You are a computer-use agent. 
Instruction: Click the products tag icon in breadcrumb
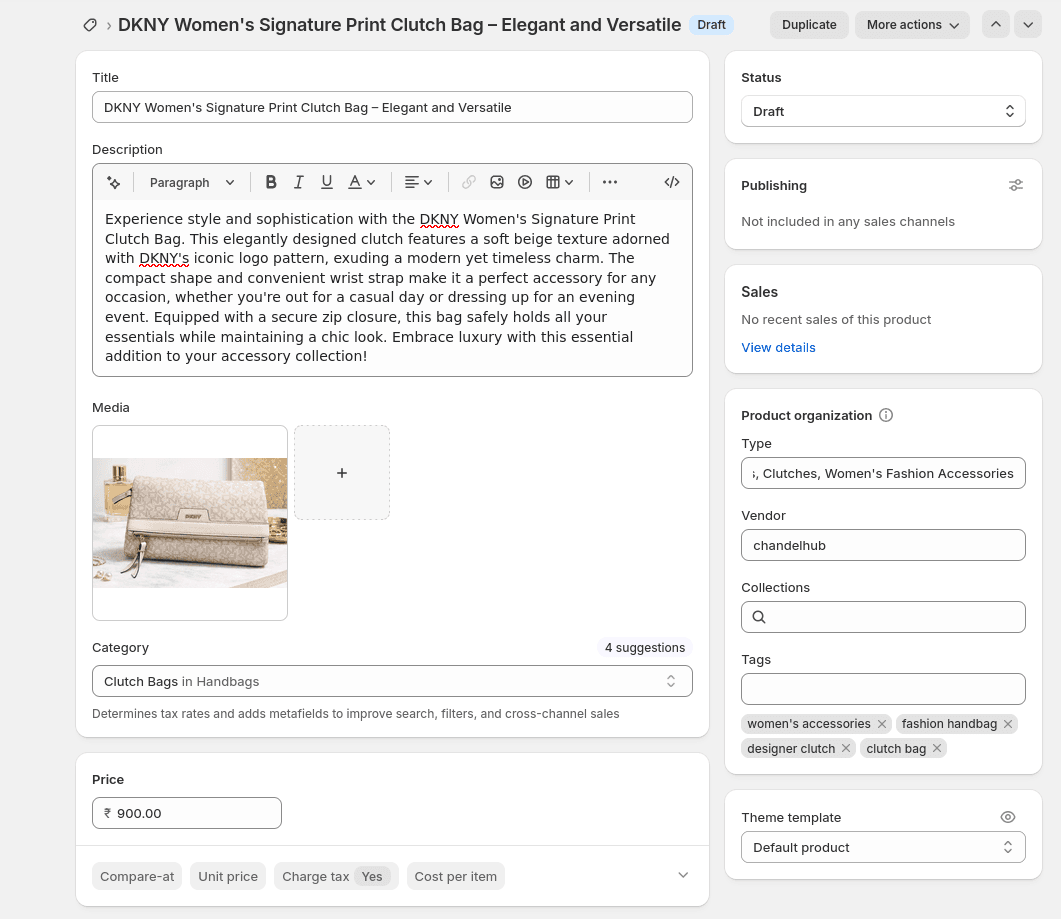pos(90,25)
